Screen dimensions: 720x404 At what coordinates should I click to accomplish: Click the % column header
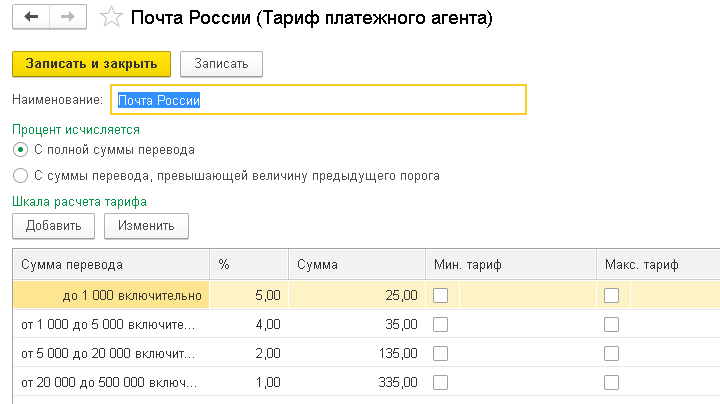(249, 264)
